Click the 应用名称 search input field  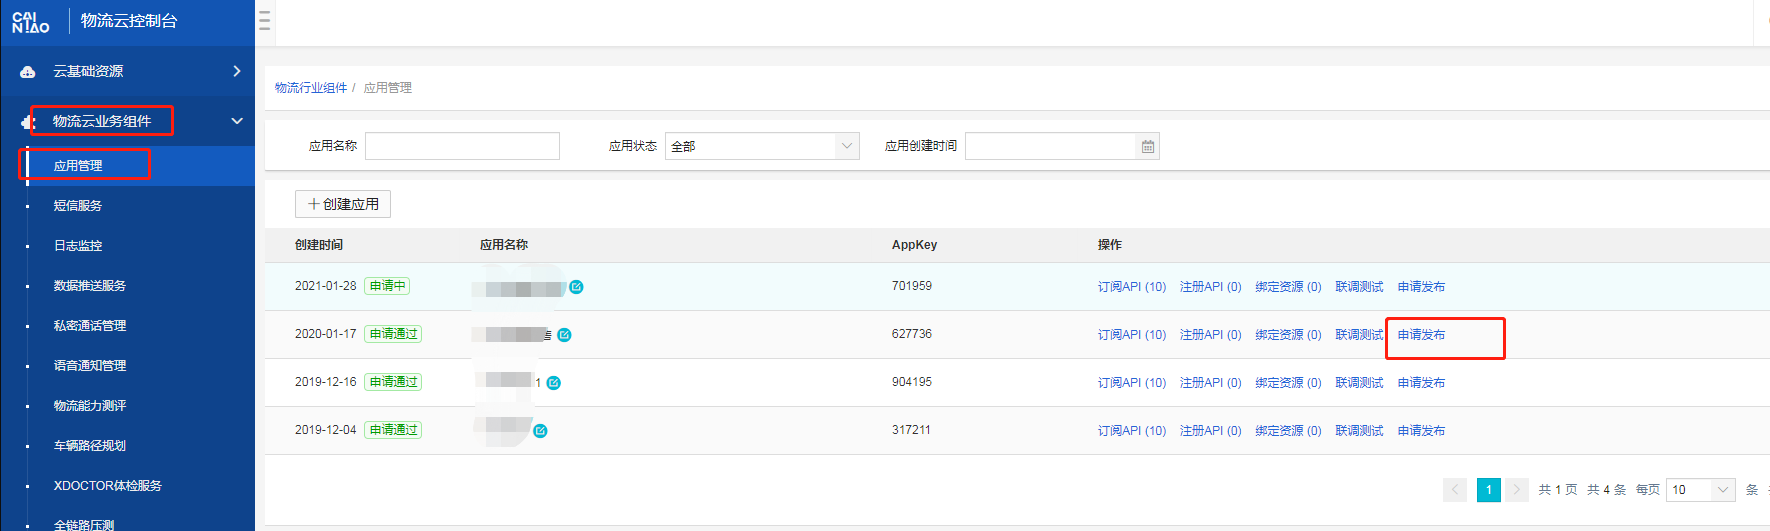pos(462,146)
